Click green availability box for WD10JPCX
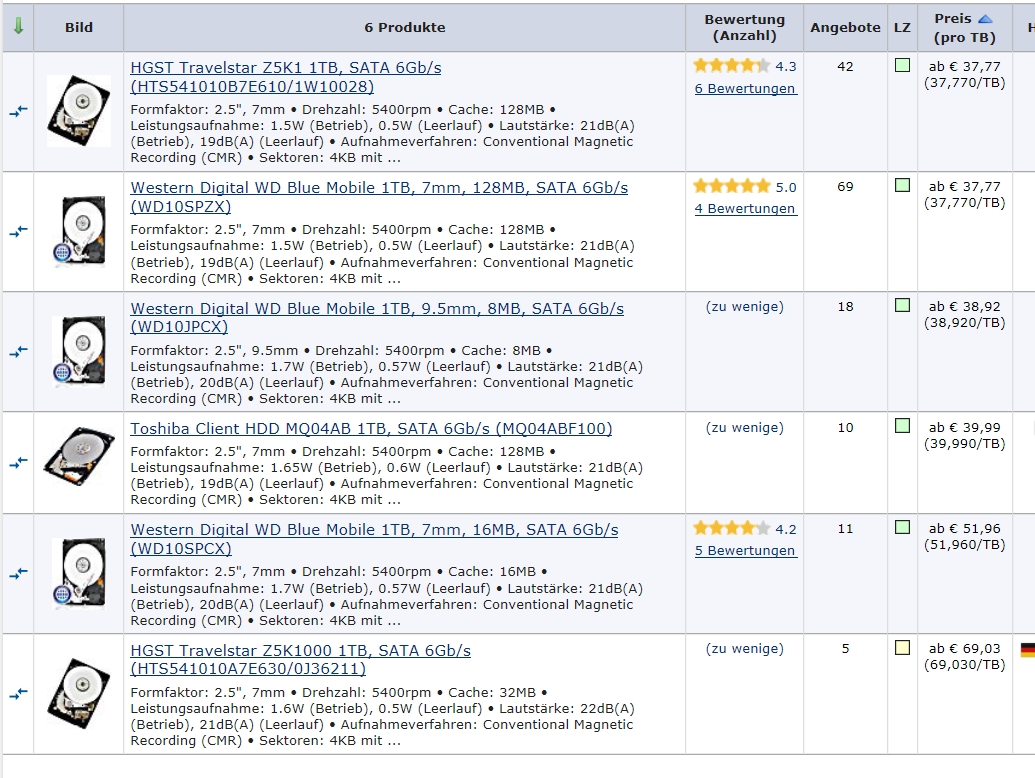 click(902, 306)
